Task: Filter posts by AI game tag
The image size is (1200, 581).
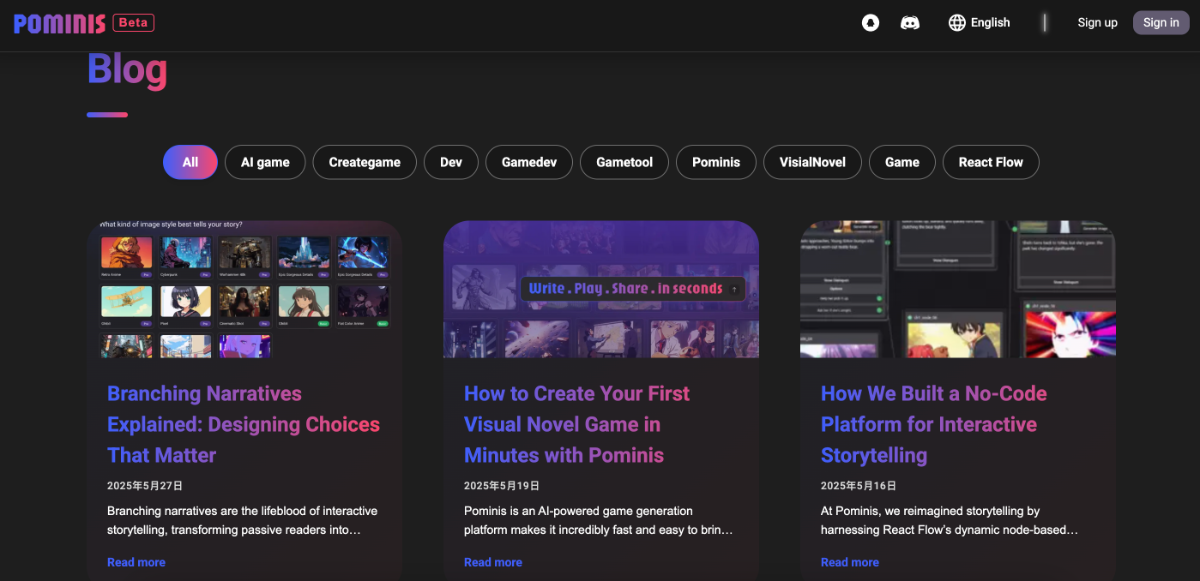Action: pyautogui.click(x=265, y=162)
